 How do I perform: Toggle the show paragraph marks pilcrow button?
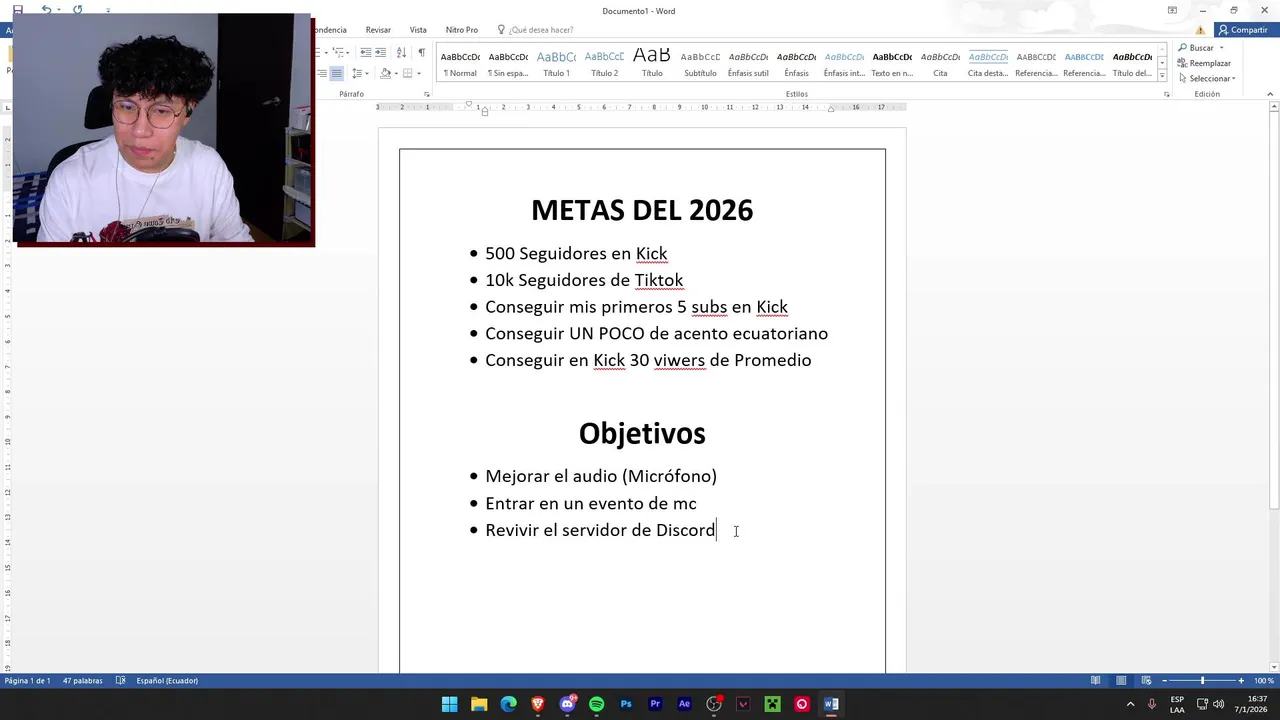(x=421, y=52)
